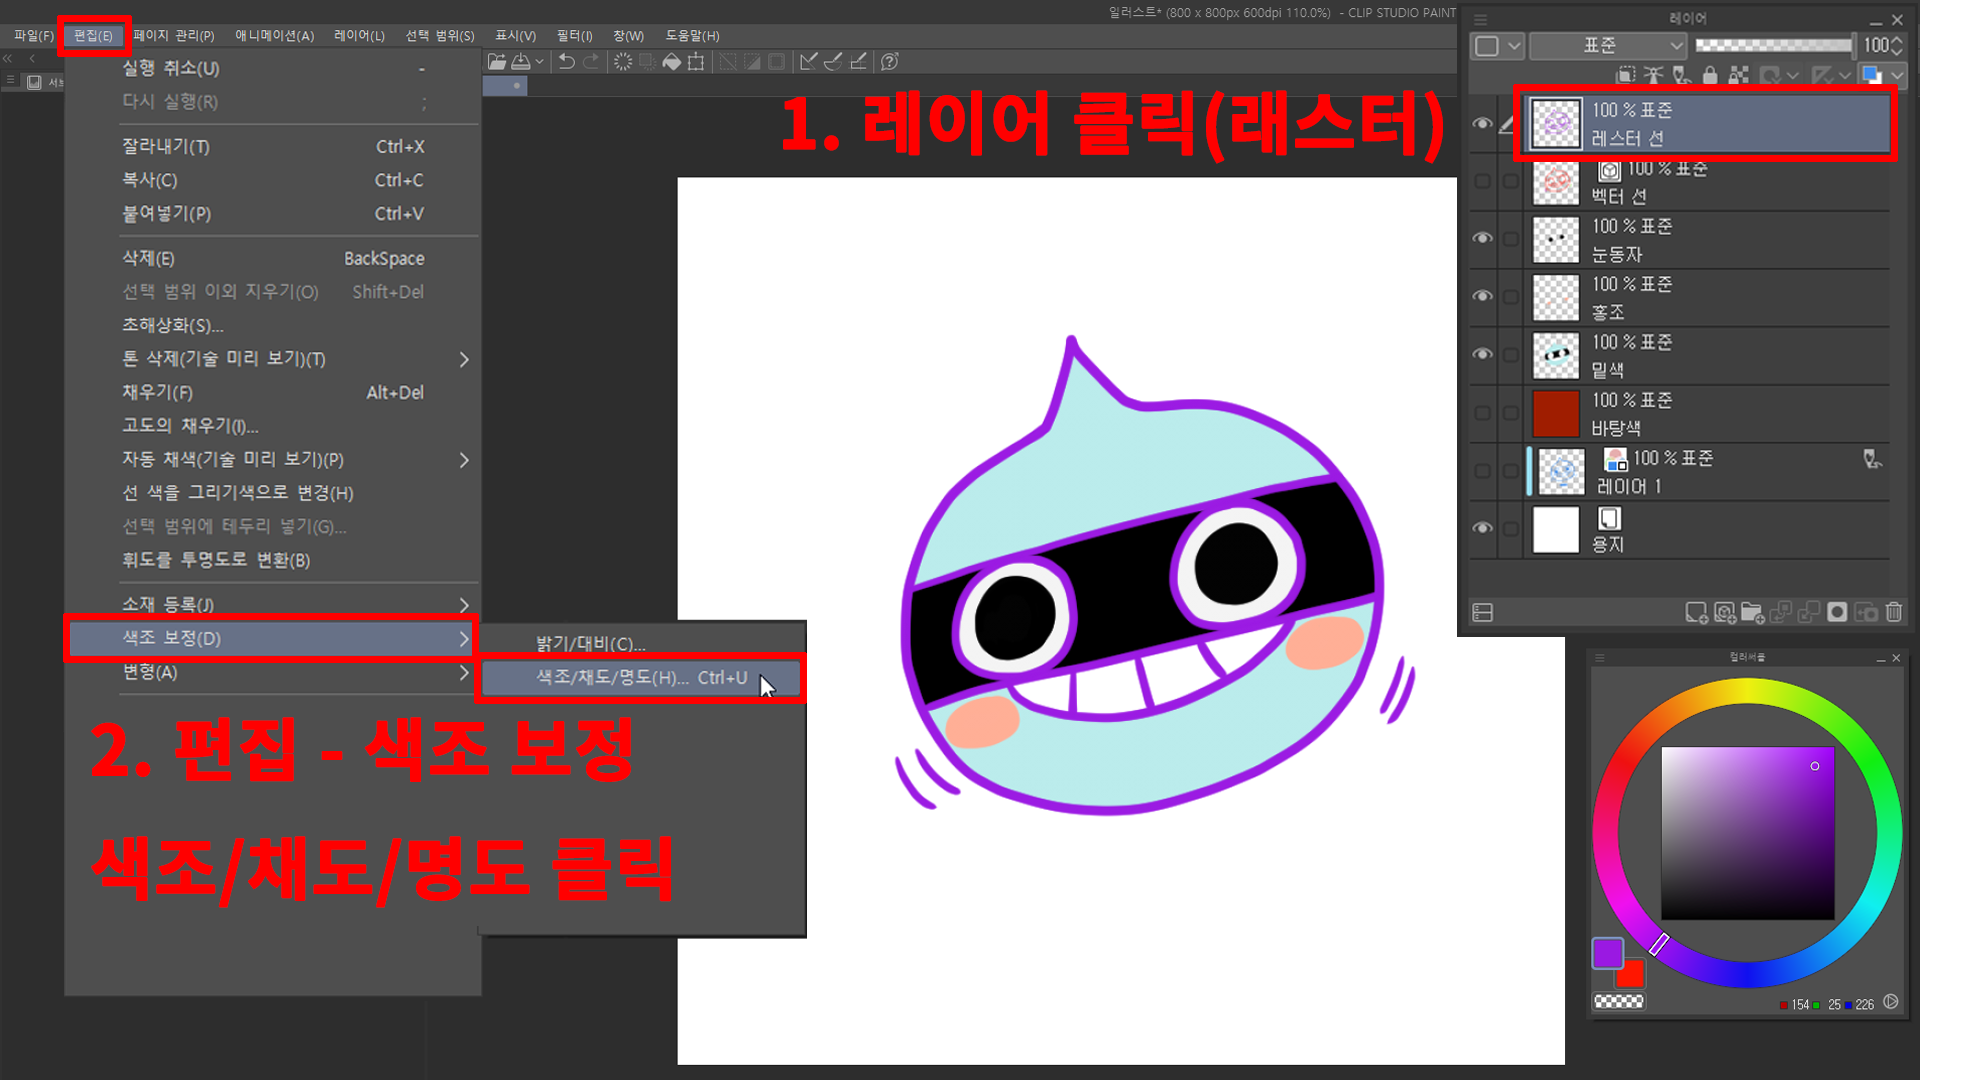Viewport: 1980px width, 1080px height.
Task: Select the 밑색 layer thumbnail
Action: (1556, 356)
